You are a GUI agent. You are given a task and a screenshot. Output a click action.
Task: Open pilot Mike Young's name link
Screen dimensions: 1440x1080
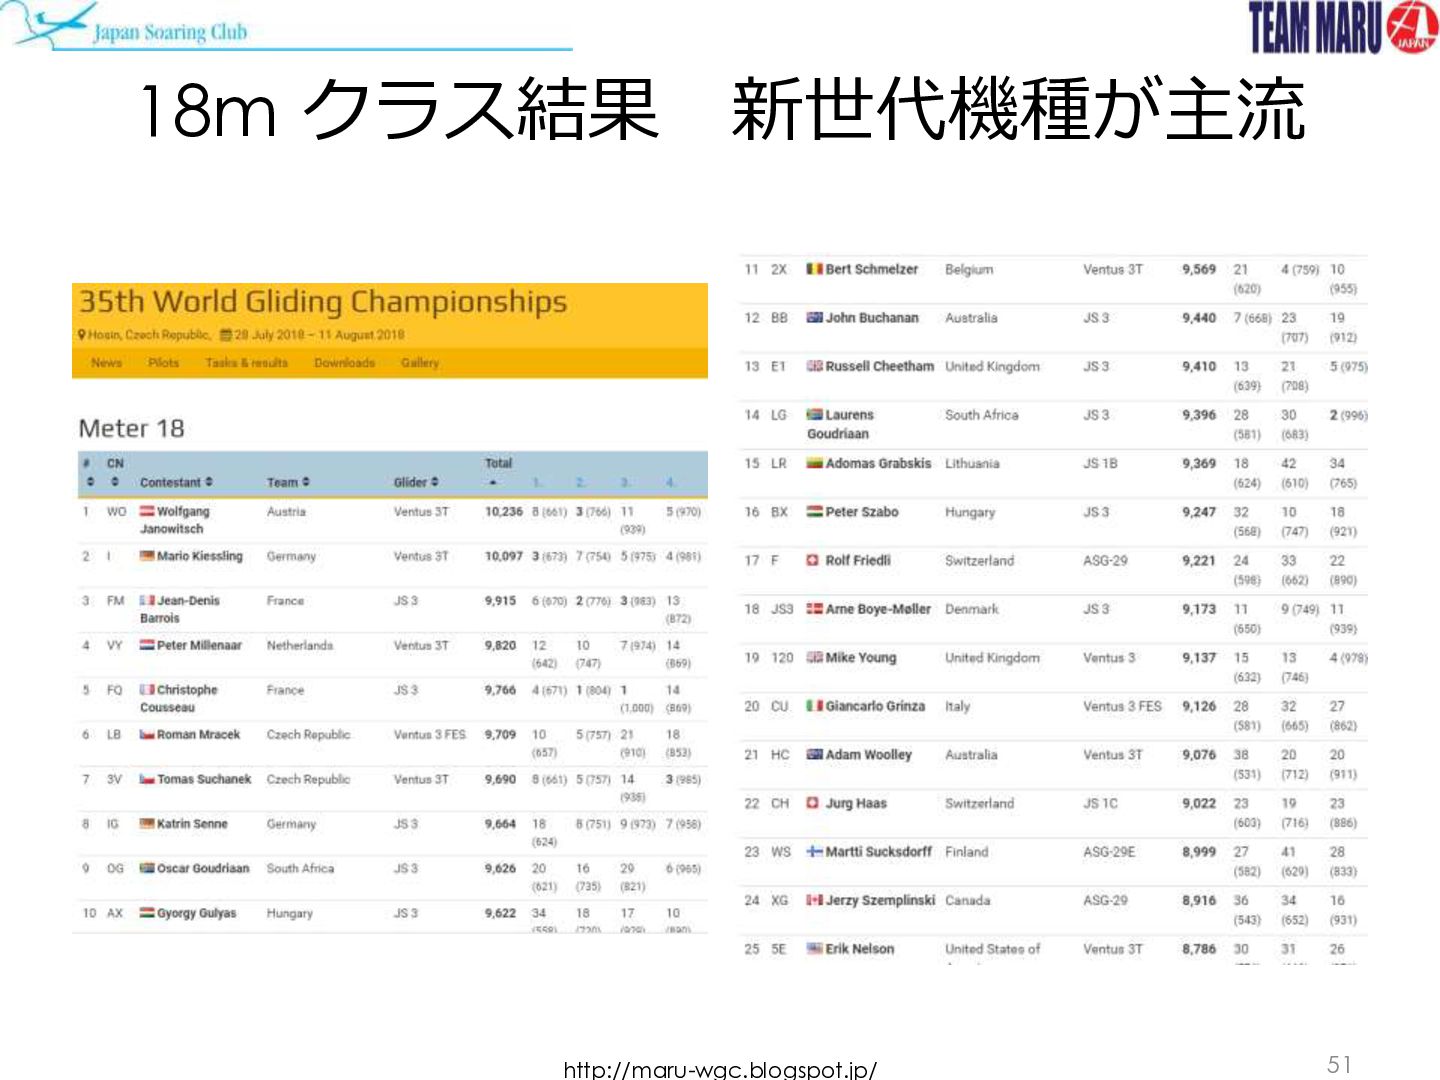861,658
